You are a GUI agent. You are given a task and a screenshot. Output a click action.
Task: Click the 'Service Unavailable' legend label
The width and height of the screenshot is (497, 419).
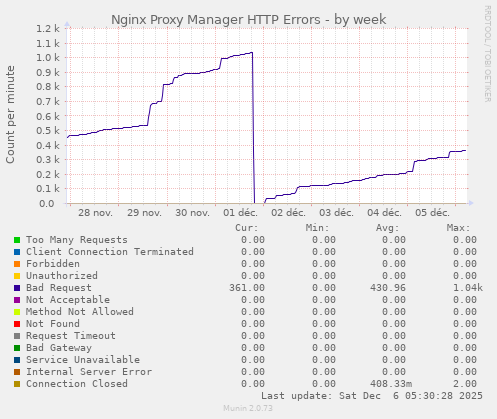coord(83,360)
